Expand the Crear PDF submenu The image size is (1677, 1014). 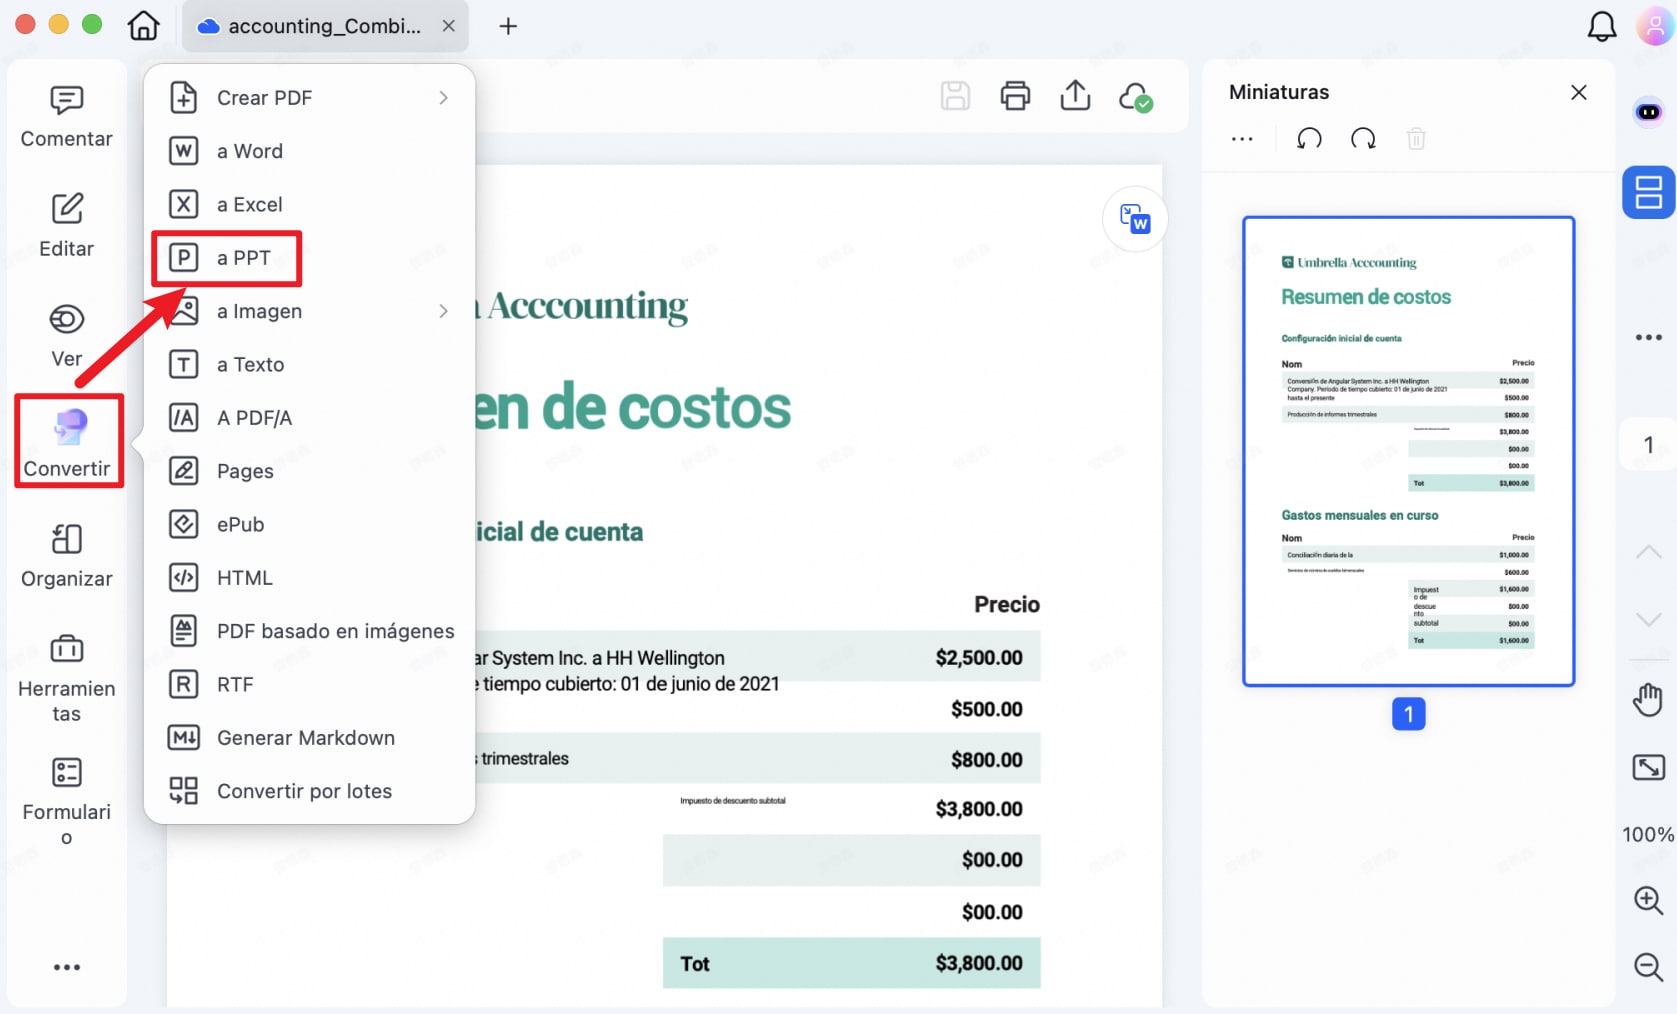(x=443, y=97)
